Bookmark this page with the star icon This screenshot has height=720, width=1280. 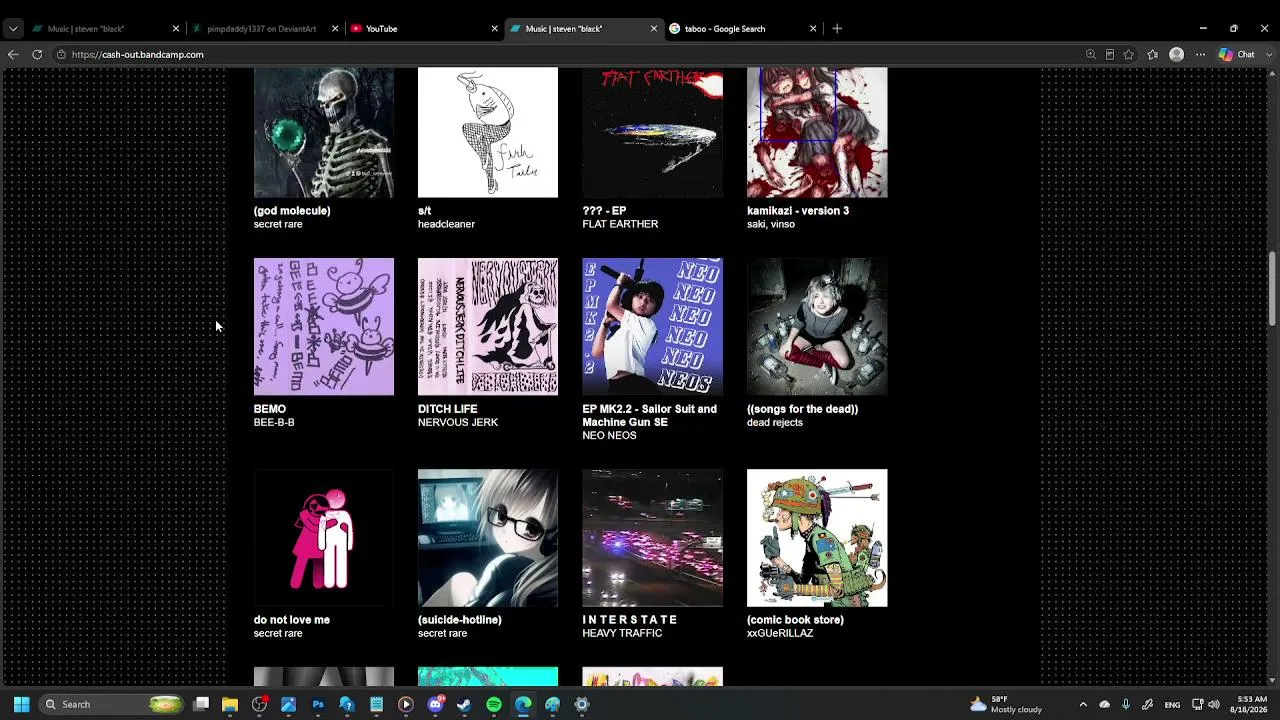[x=1129, y=55]
